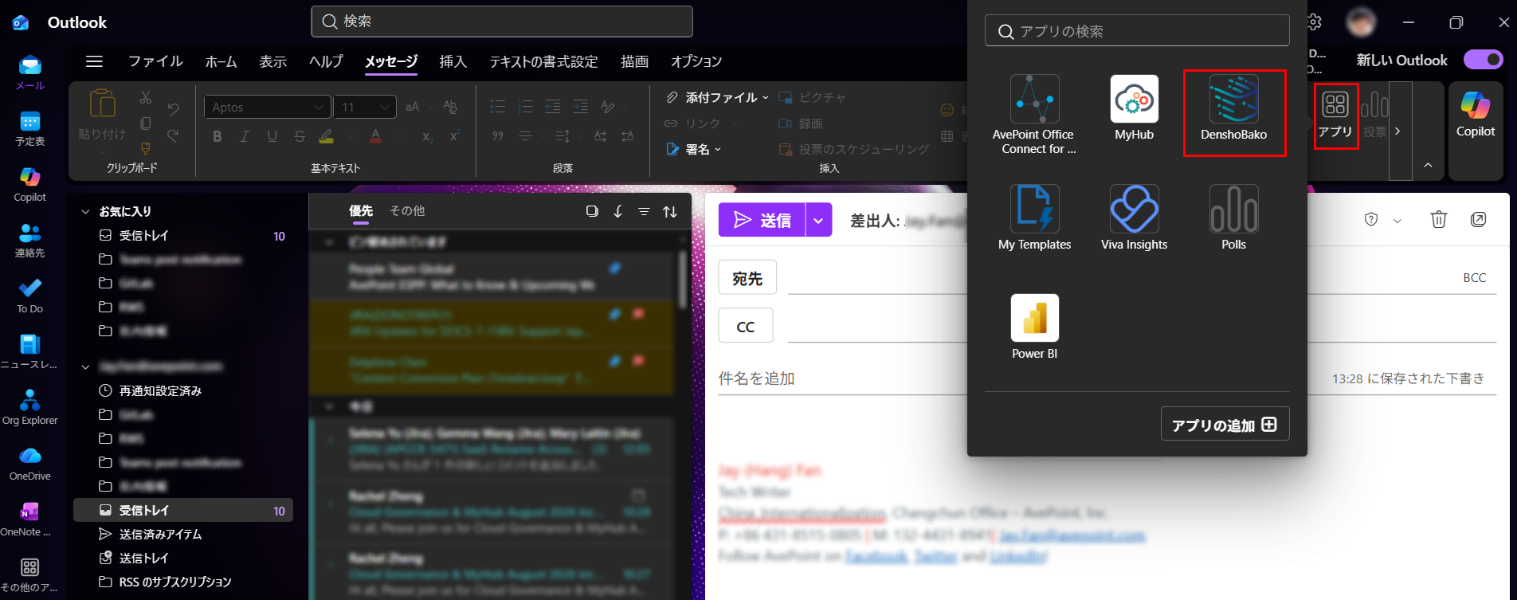
Task: Switch to the オプション ribbon tab
Action: pos(696,61)
